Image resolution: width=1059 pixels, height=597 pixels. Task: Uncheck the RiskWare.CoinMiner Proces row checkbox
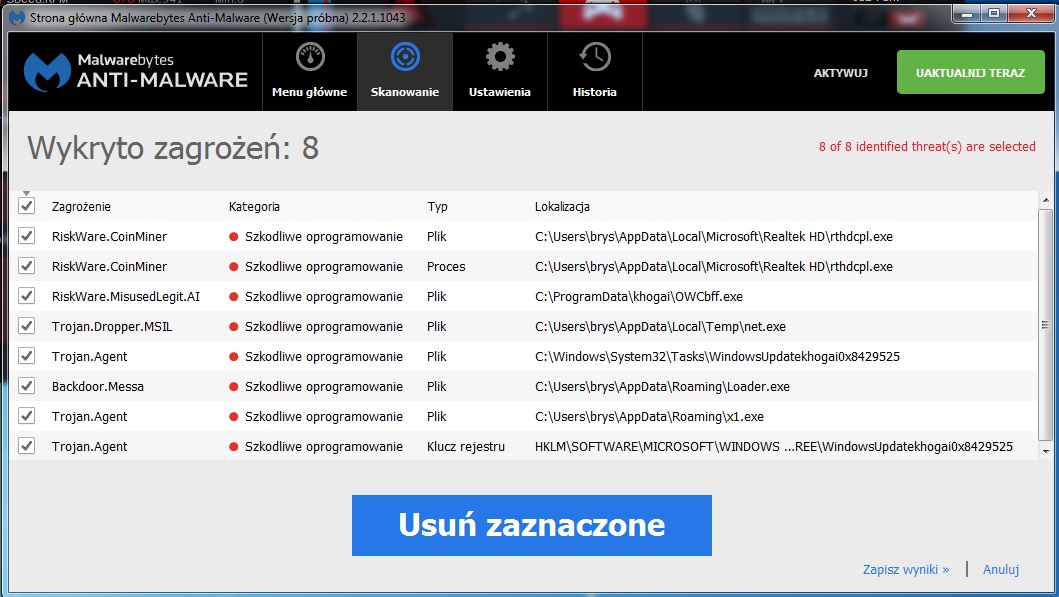pos(26,265)
